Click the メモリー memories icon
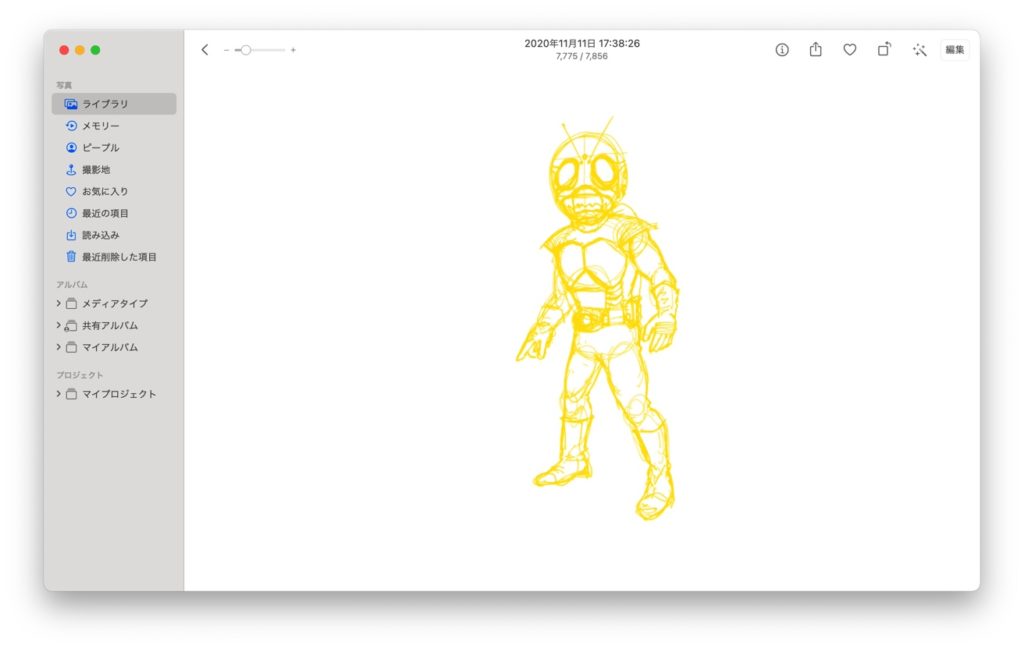Screen dimensions: 1024x649 pyautogui.click(x=71, y=125)
